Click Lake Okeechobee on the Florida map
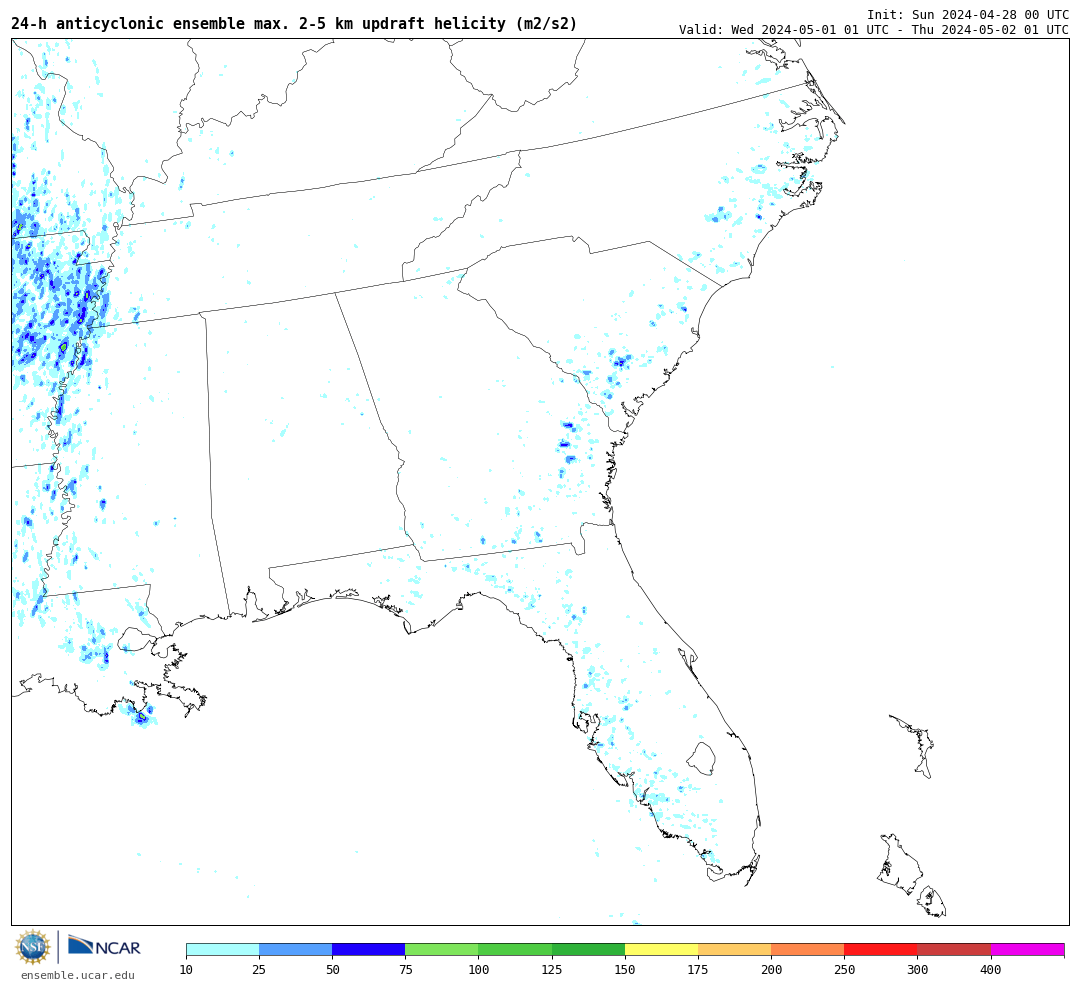The height and width of the screenshot is (988, 1080). click(x=702, y=758)
